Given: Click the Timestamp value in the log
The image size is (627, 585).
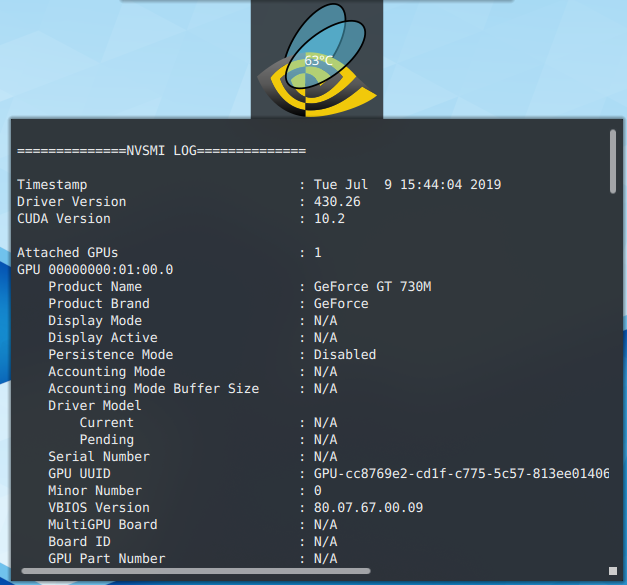Looking at the screenshot, I should pyautogui.click(x=407, y=185).
